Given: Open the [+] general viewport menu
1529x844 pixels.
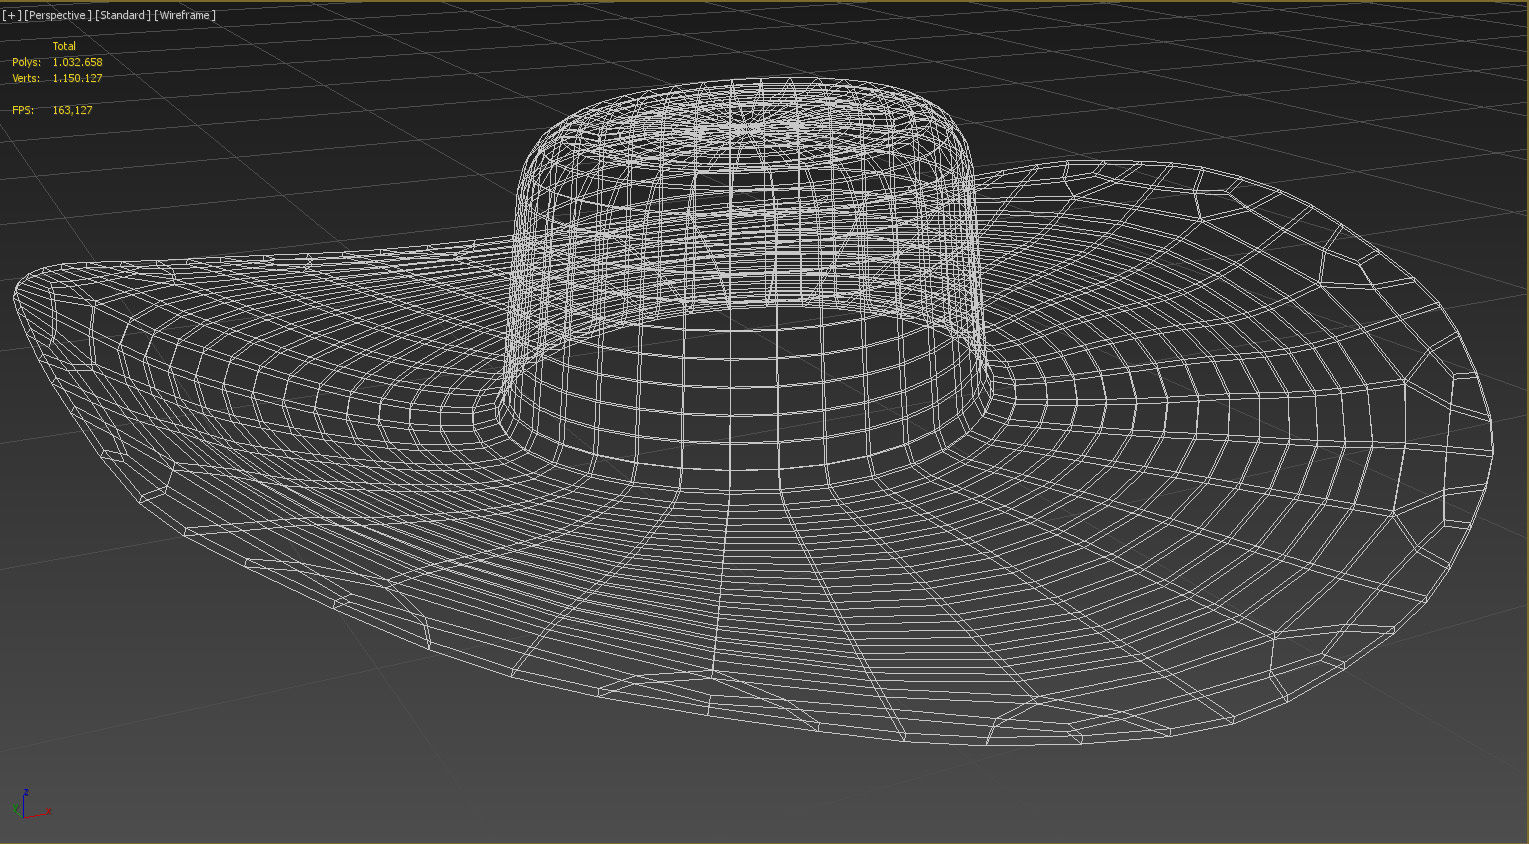Looking at the screenshot, I should (x=12, y=15).
